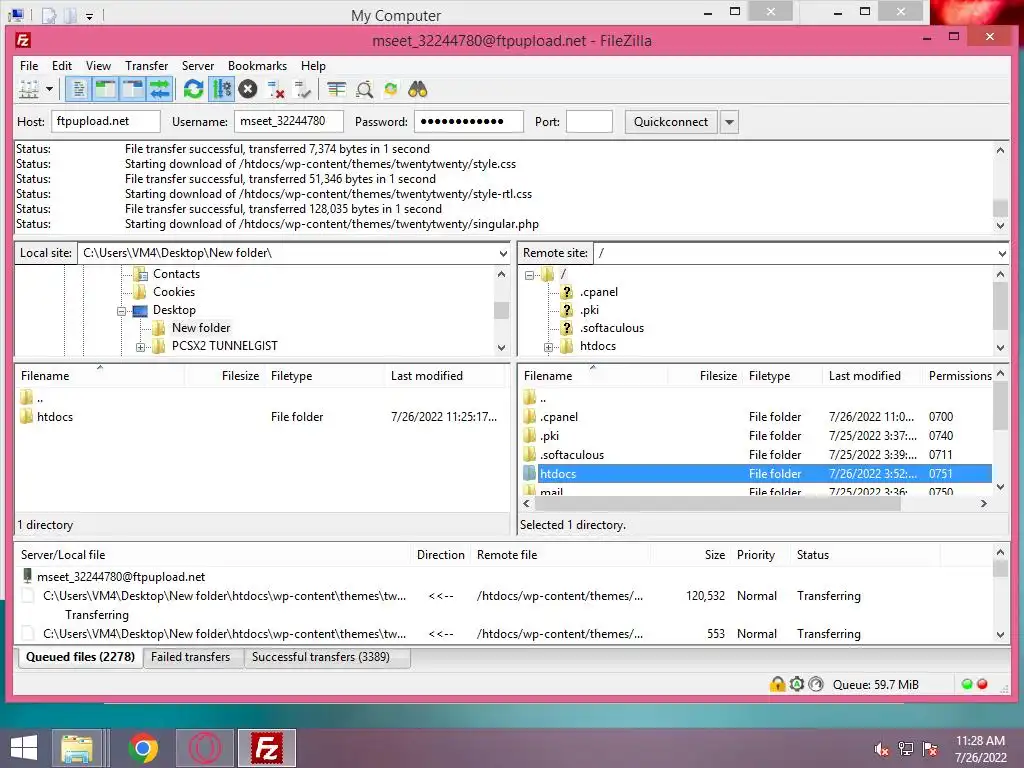
Task: Select the .pki row in remote list
Action: [756, 436]
